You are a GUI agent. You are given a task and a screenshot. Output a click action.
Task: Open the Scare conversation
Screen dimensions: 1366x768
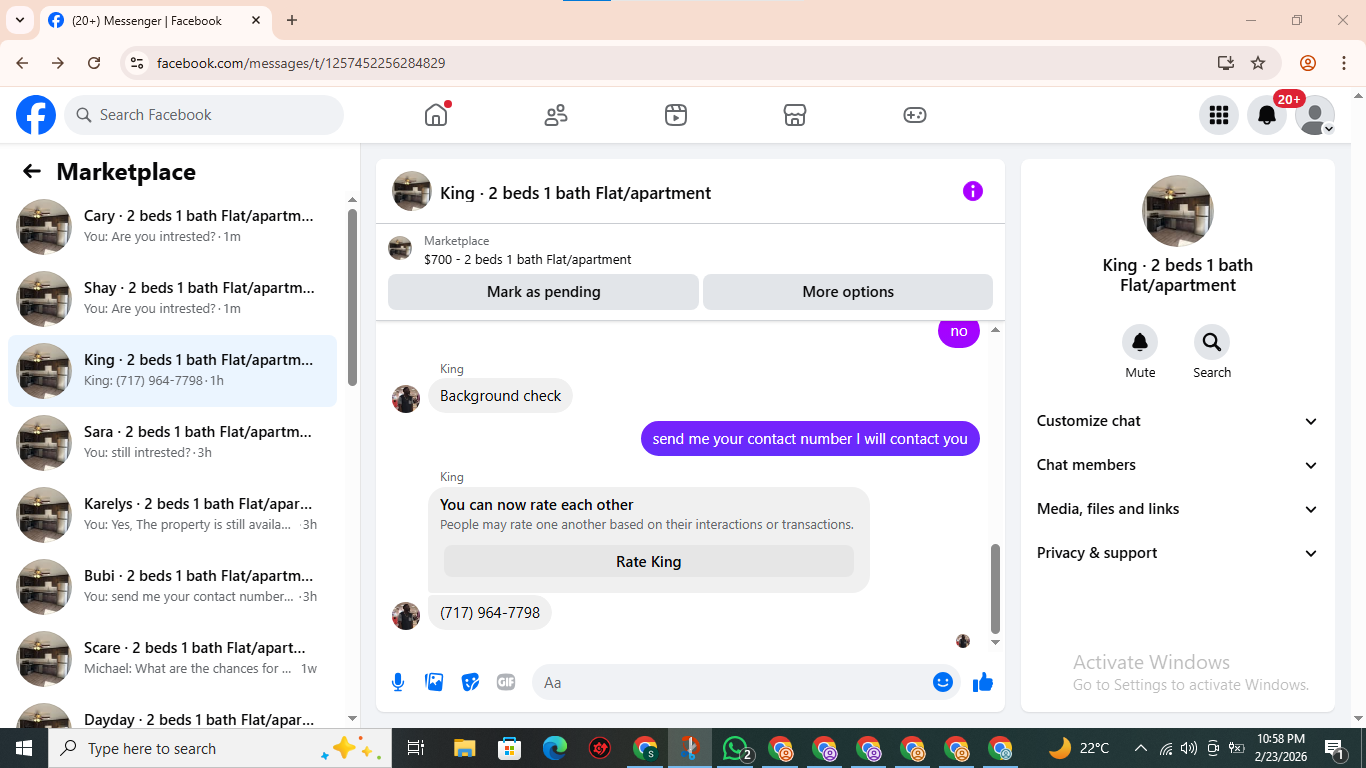172,659
